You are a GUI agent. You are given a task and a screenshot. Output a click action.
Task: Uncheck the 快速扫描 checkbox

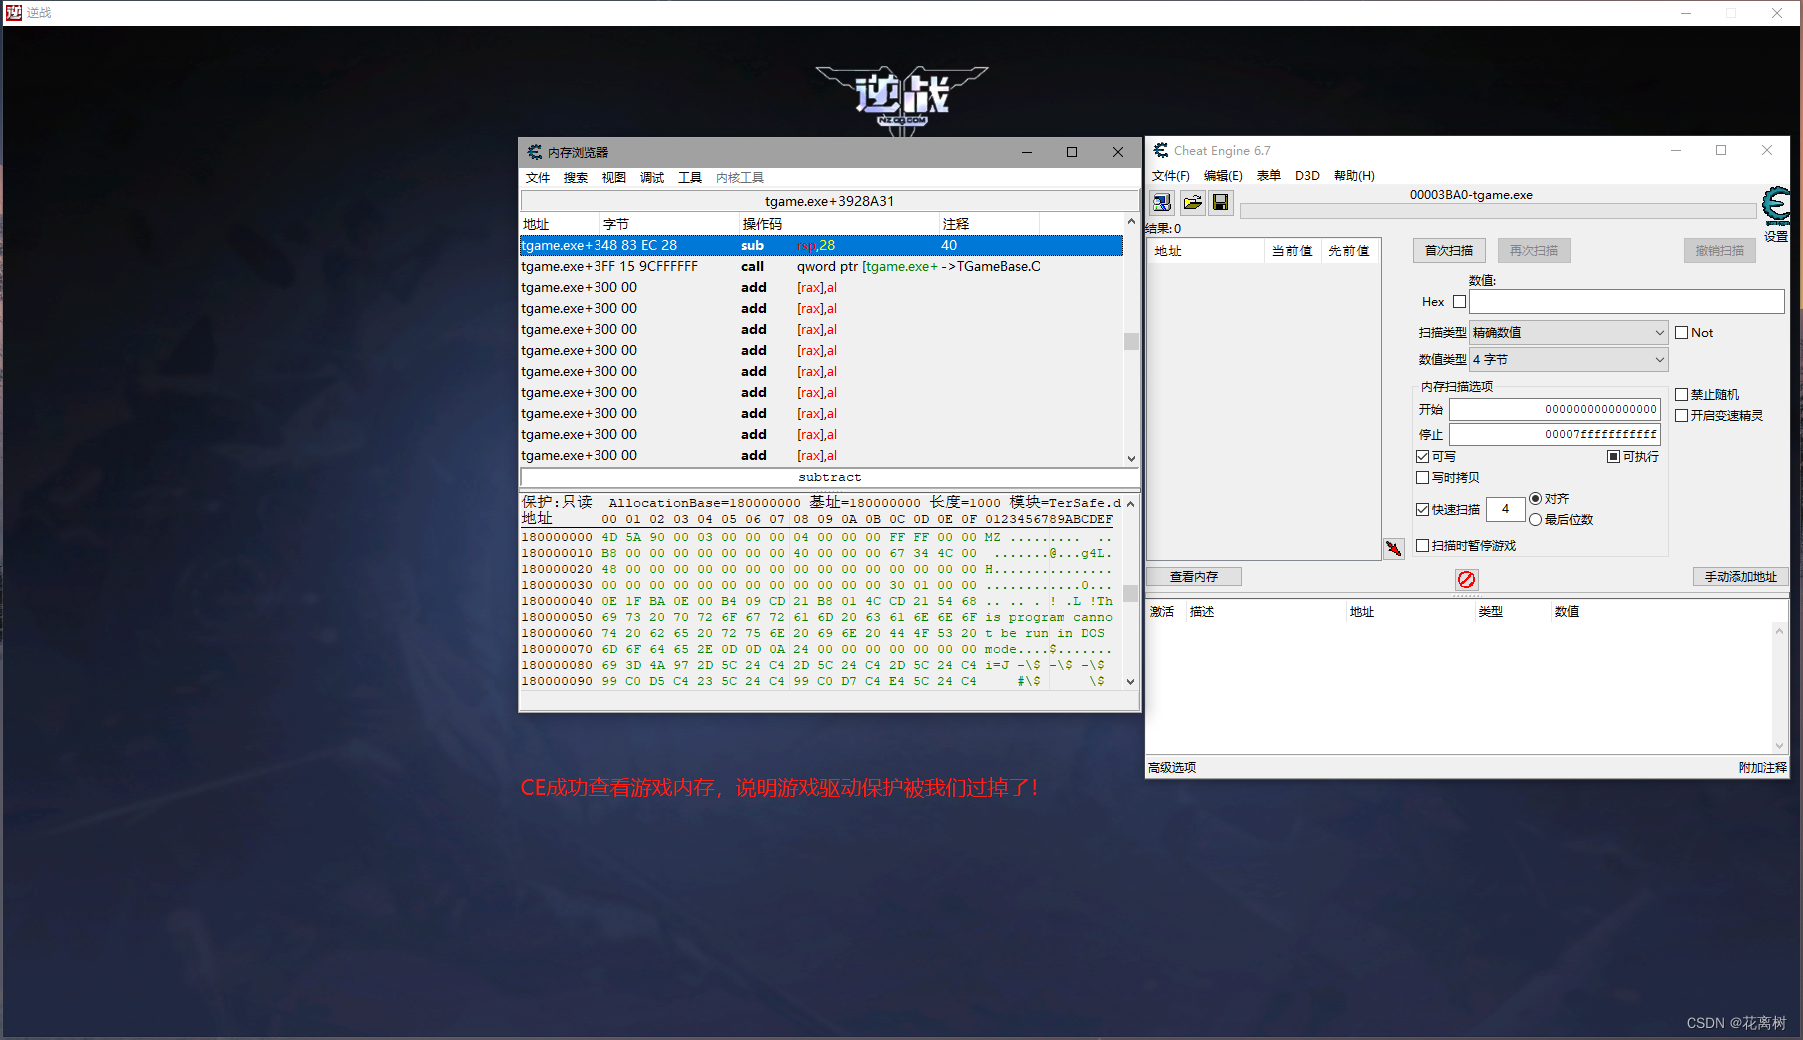coord(1422,510)
